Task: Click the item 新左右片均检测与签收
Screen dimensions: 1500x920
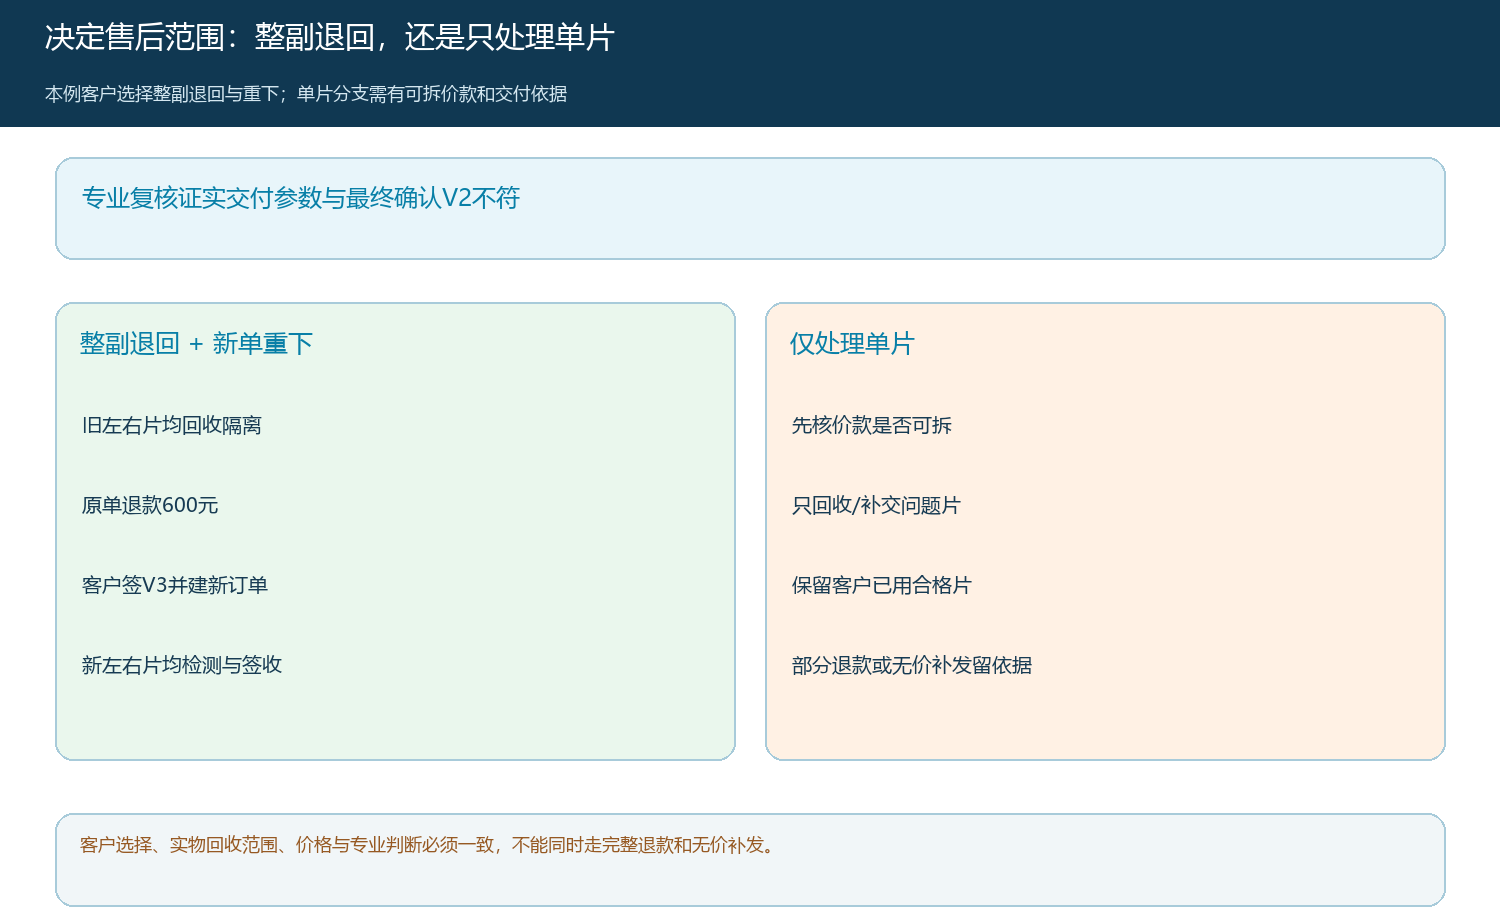Action: click(x=182, y=665)
